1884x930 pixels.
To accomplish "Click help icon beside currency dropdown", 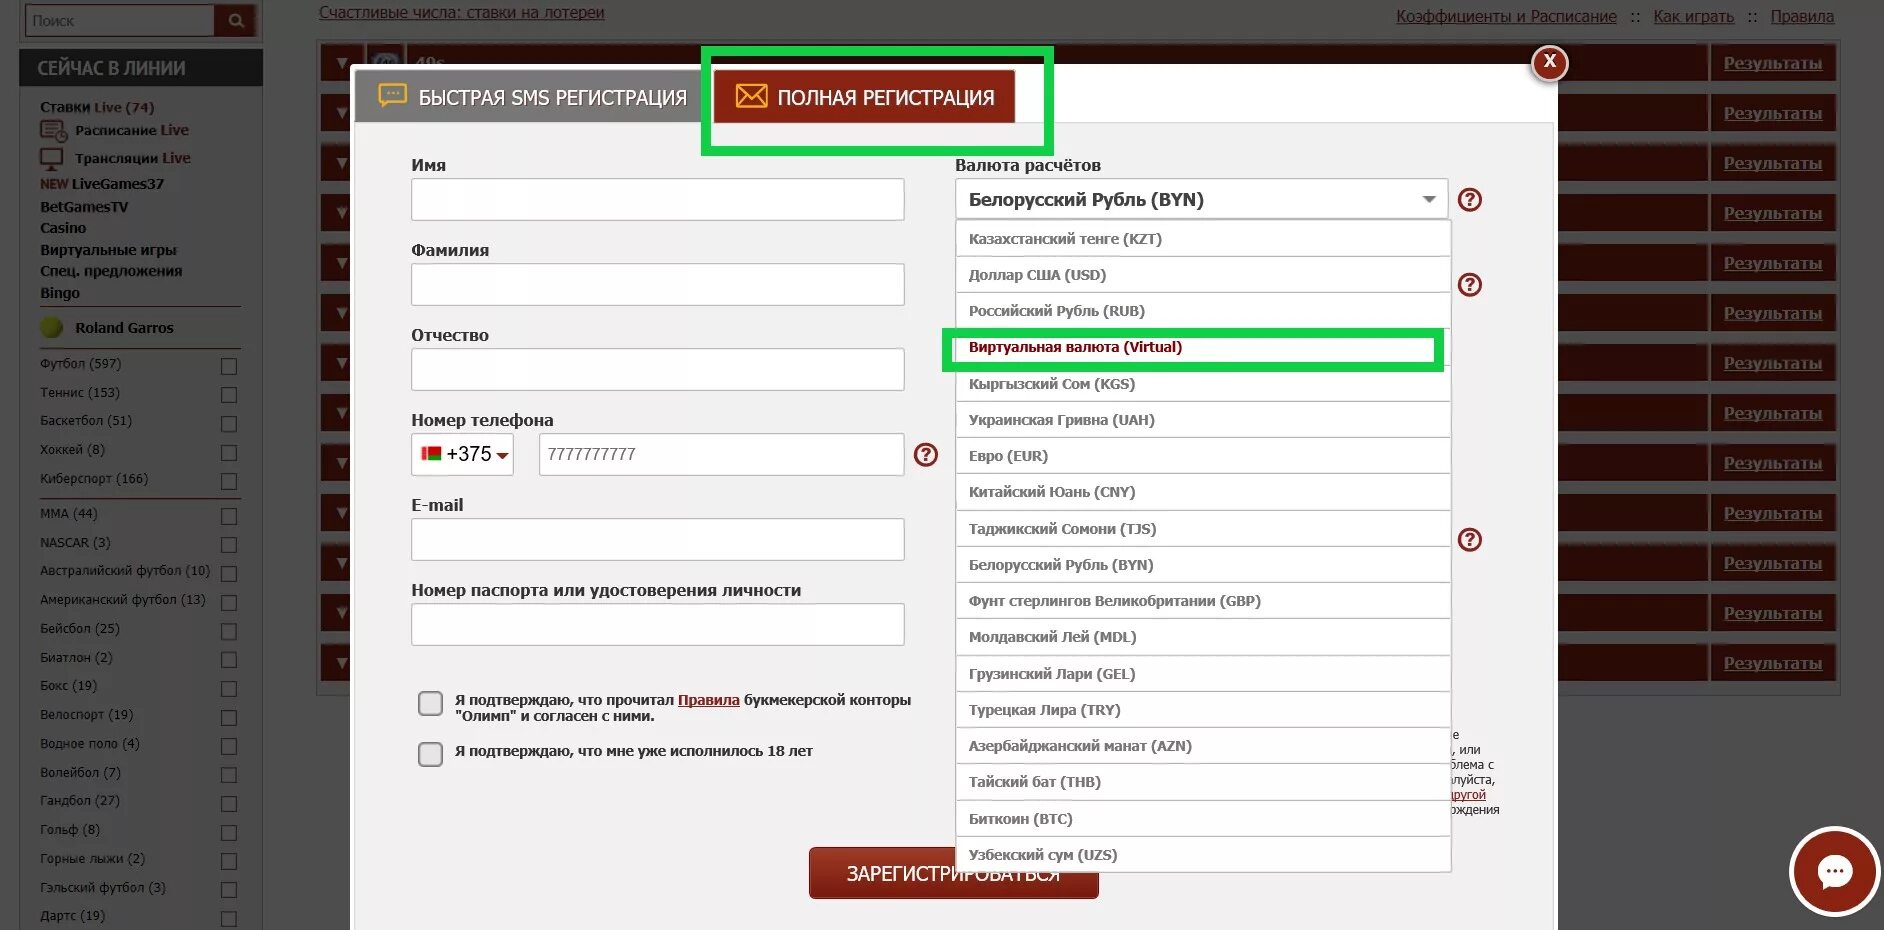I will pos(1469,200).
